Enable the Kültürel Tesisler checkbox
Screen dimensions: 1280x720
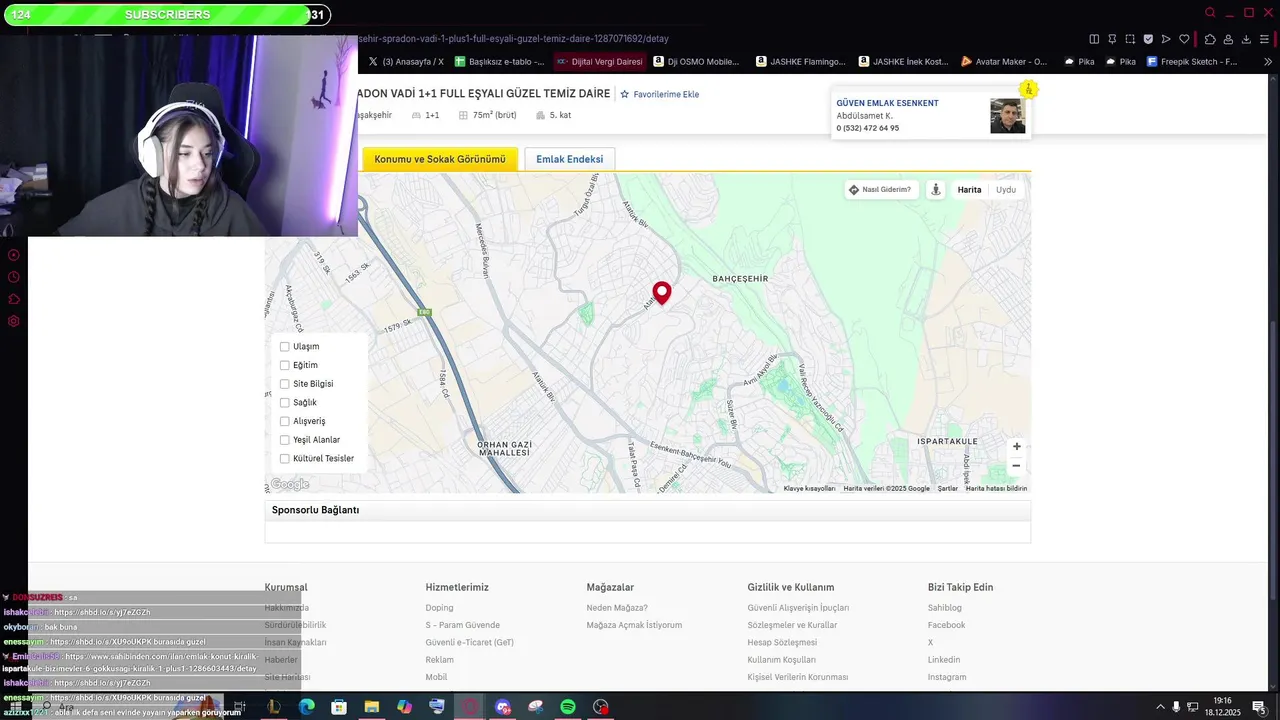coord(284,459)
